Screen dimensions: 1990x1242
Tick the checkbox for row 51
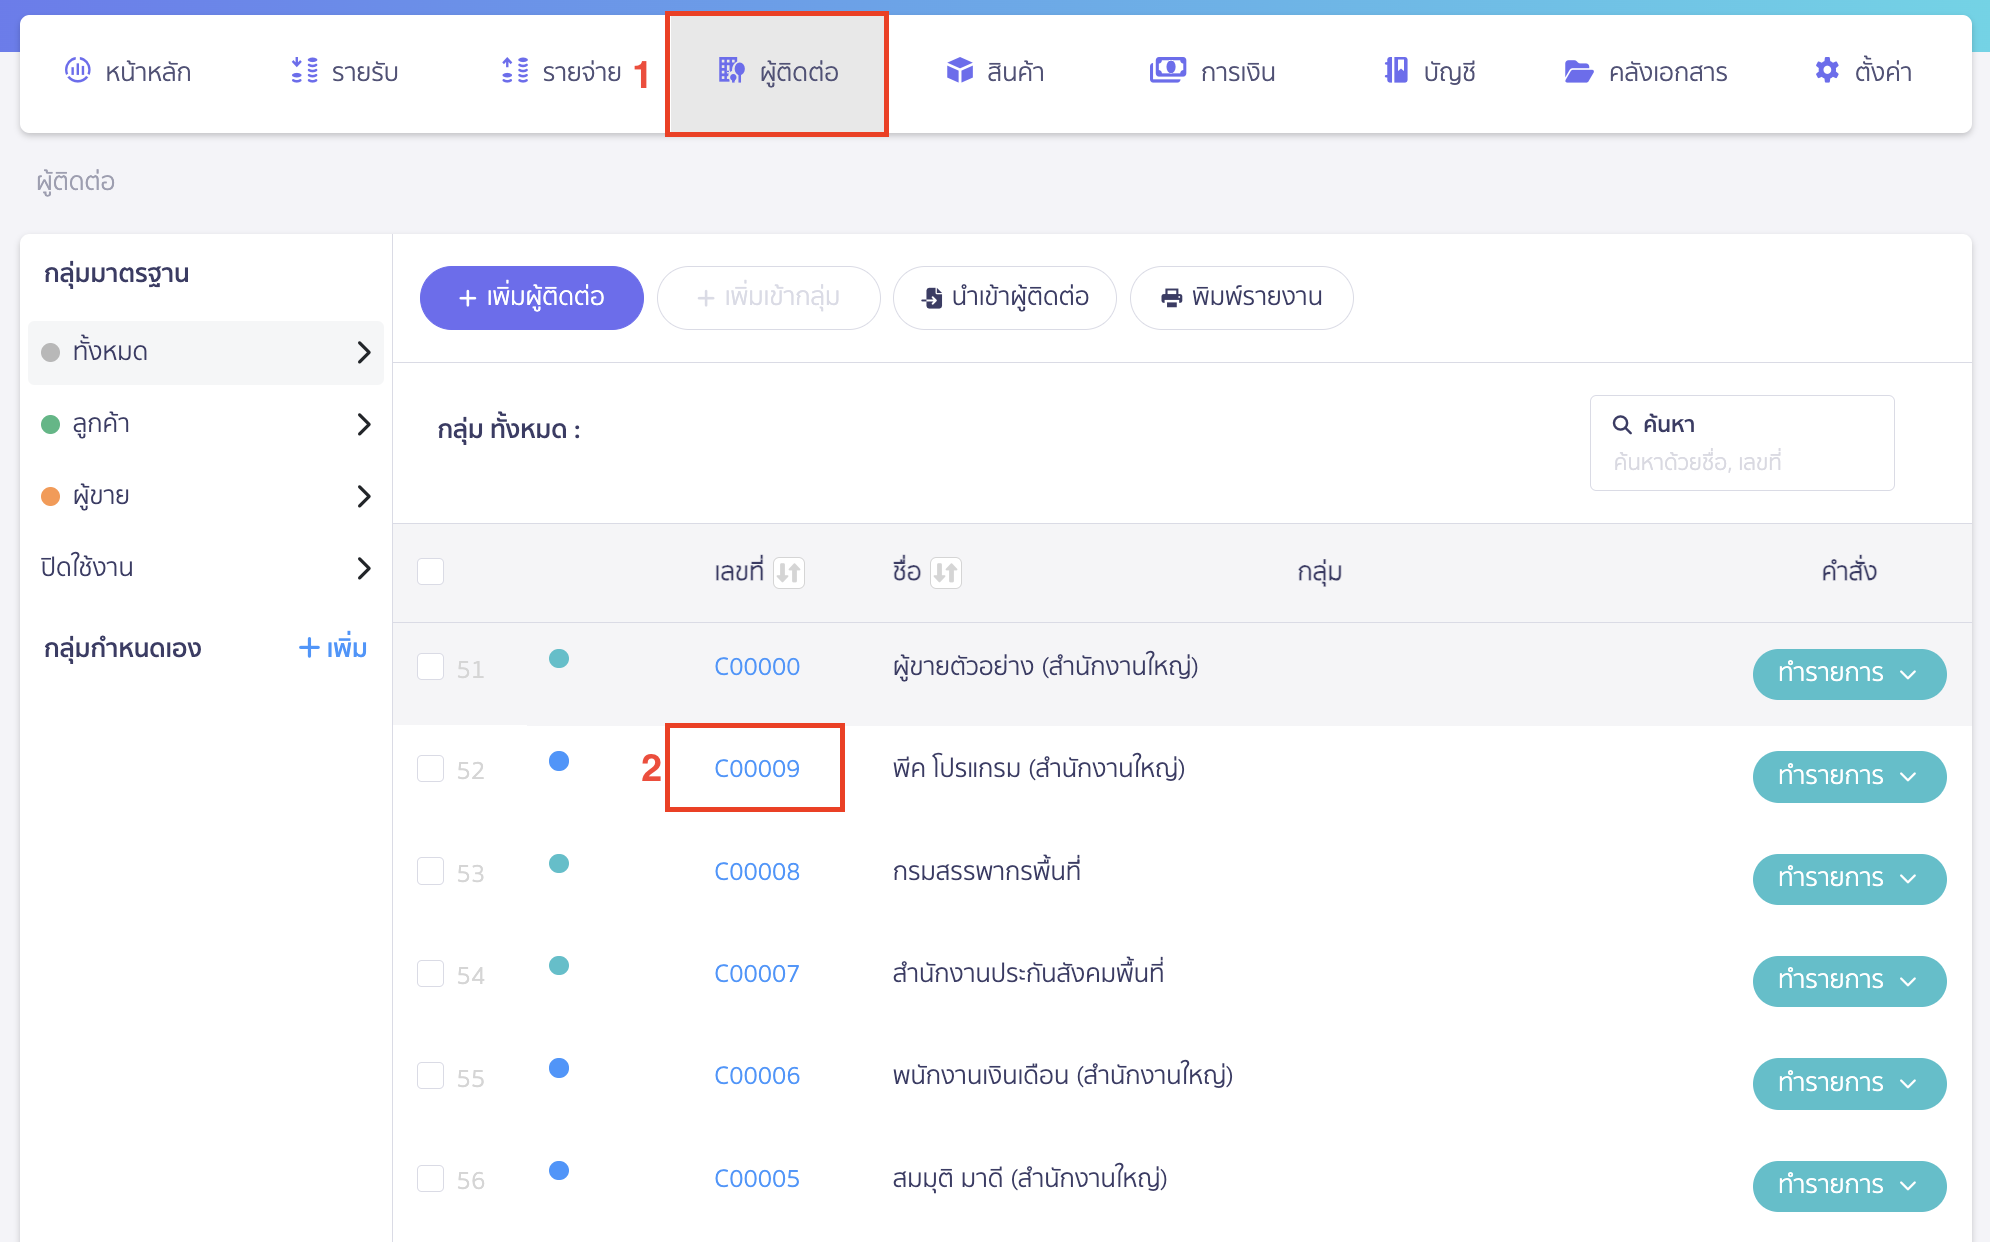[431, 666]
